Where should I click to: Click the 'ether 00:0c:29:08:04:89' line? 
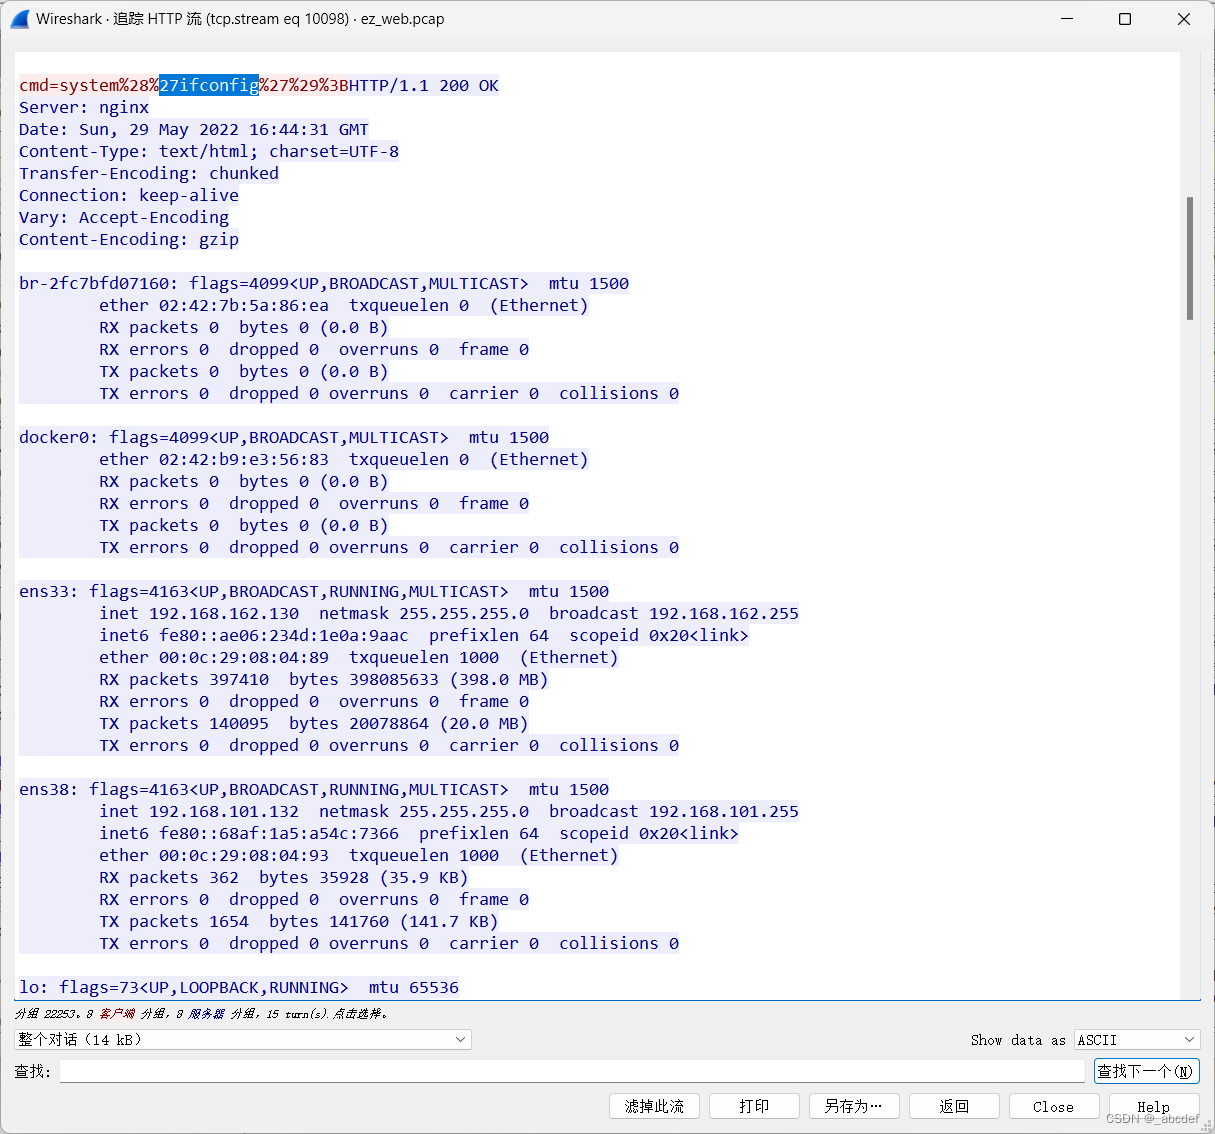(359, 657)
